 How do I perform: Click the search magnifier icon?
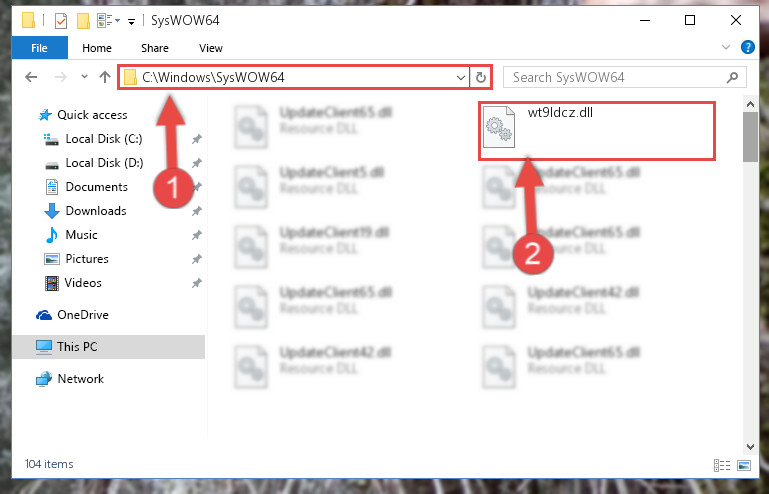pyautogui.click(x=732, y=78)
